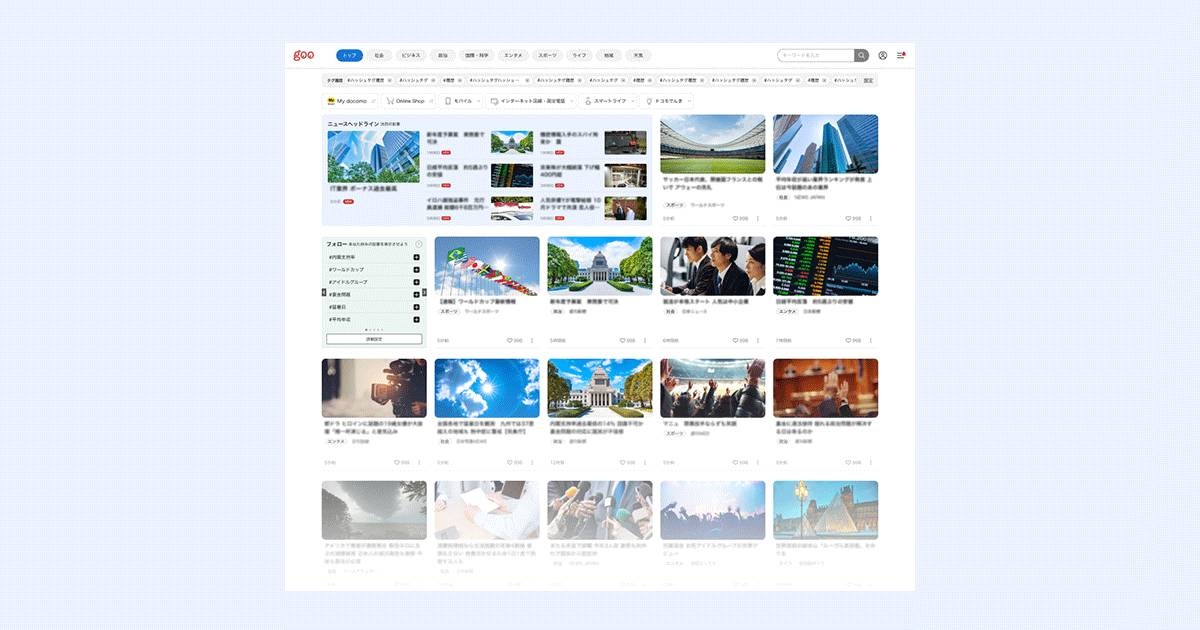Click the 設定 button in hashtag bar
The width and height of the screenshot is (1200, 630).
tap(868, 80)
